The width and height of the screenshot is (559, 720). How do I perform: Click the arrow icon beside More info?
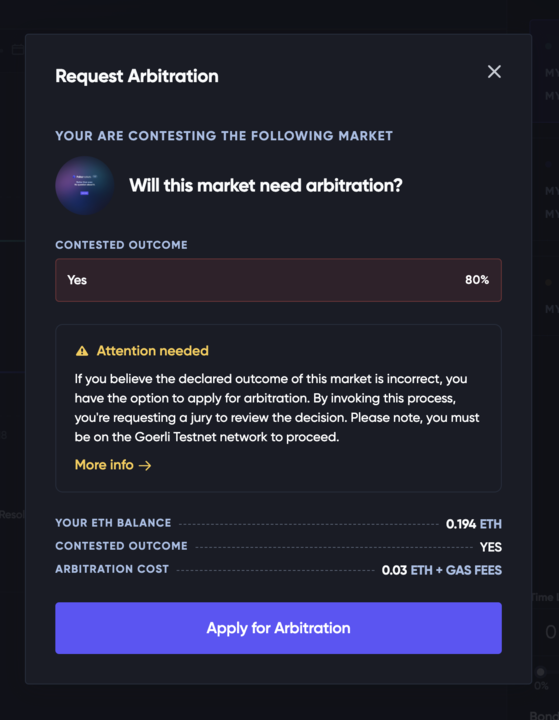pyautogui.click(x=145, y=466)
